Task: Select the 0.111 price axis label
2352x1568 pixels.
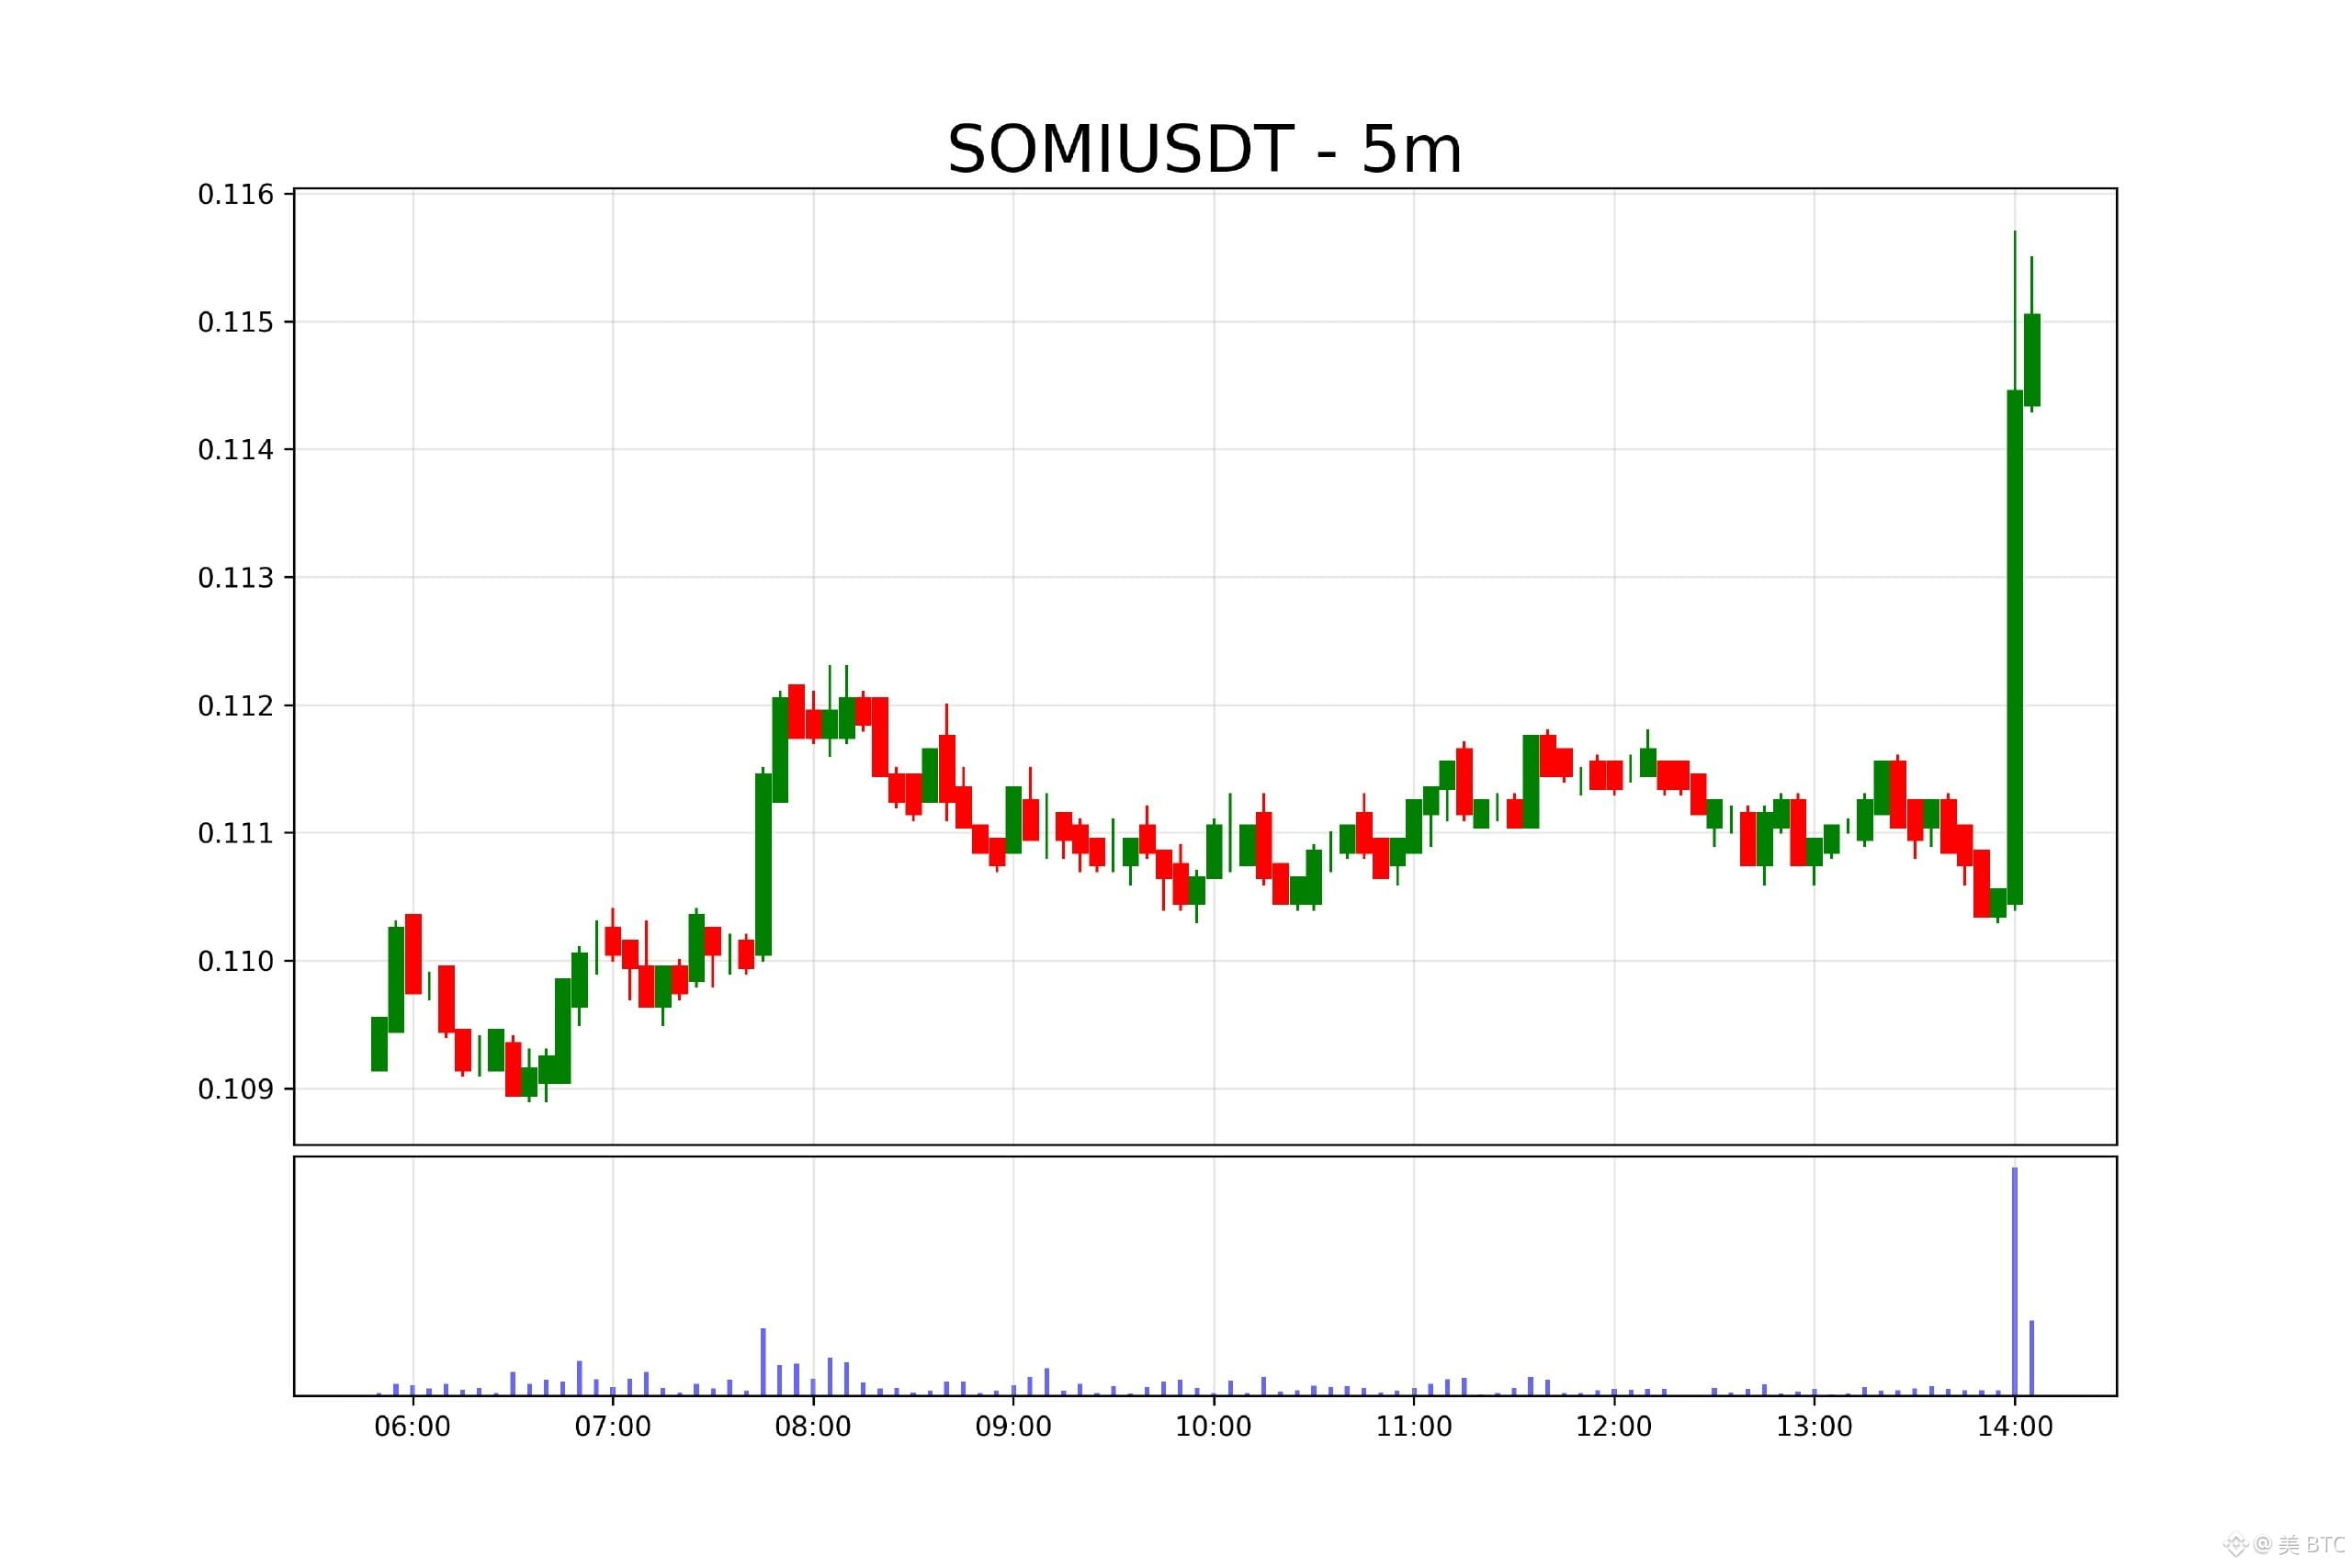Action: tap(235, 833)
